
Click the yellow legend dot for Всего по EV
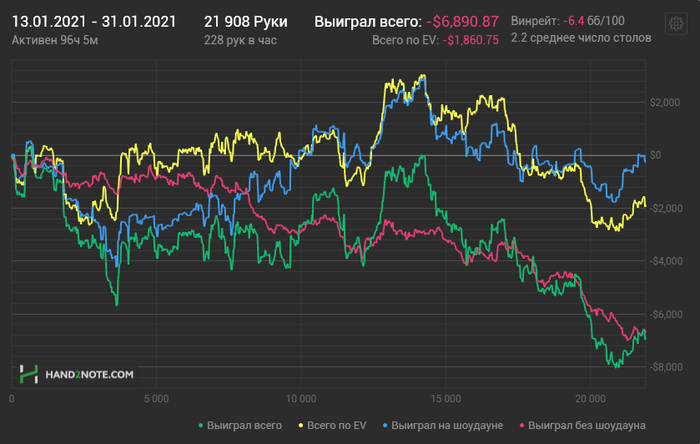click(x=301, y=426)
